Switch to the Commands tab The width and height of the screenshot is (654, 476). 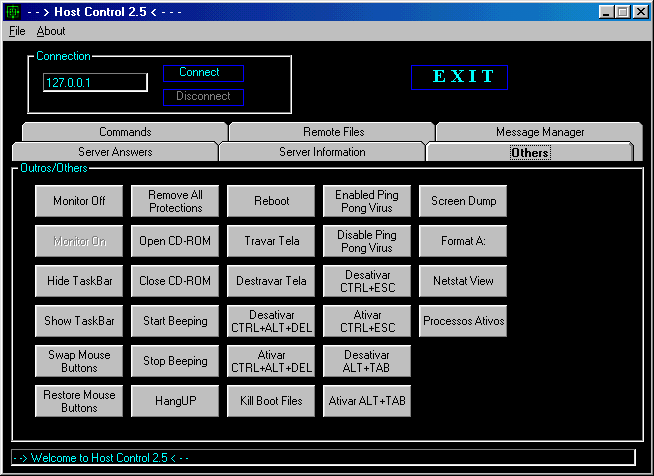point(125,132)
